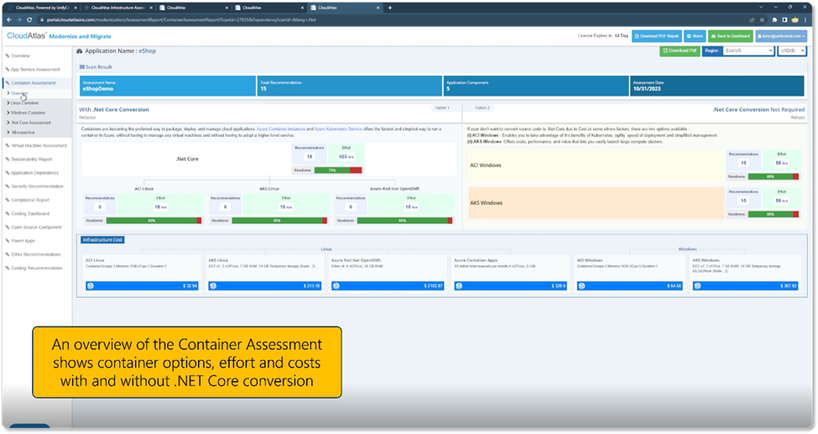Viewport: 818px width, 434px height.
Task: Open the user account email dropdown
Action: [781, 36]
